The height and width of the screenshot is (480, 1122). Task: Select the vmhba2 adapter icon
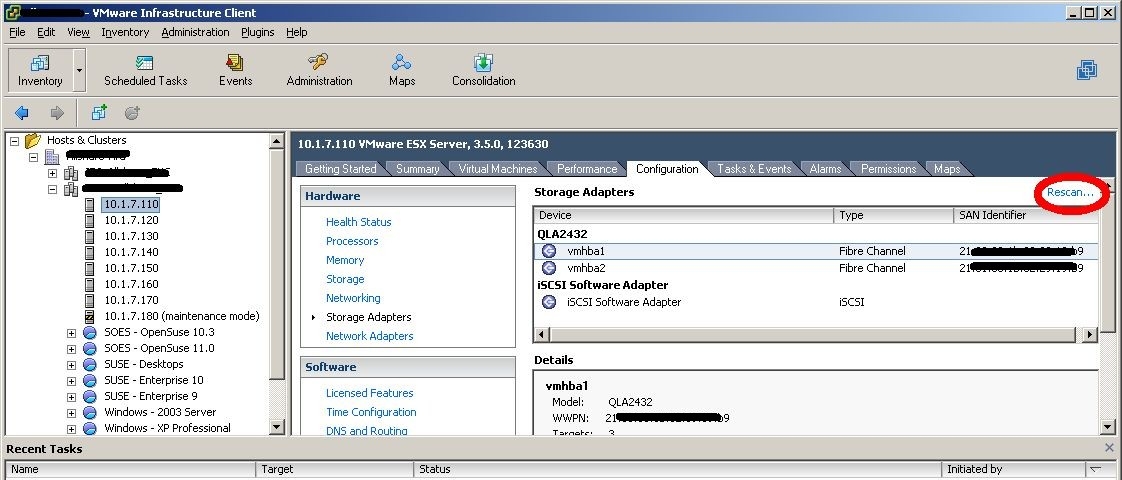pyautogui.click(x=549, y=268)
